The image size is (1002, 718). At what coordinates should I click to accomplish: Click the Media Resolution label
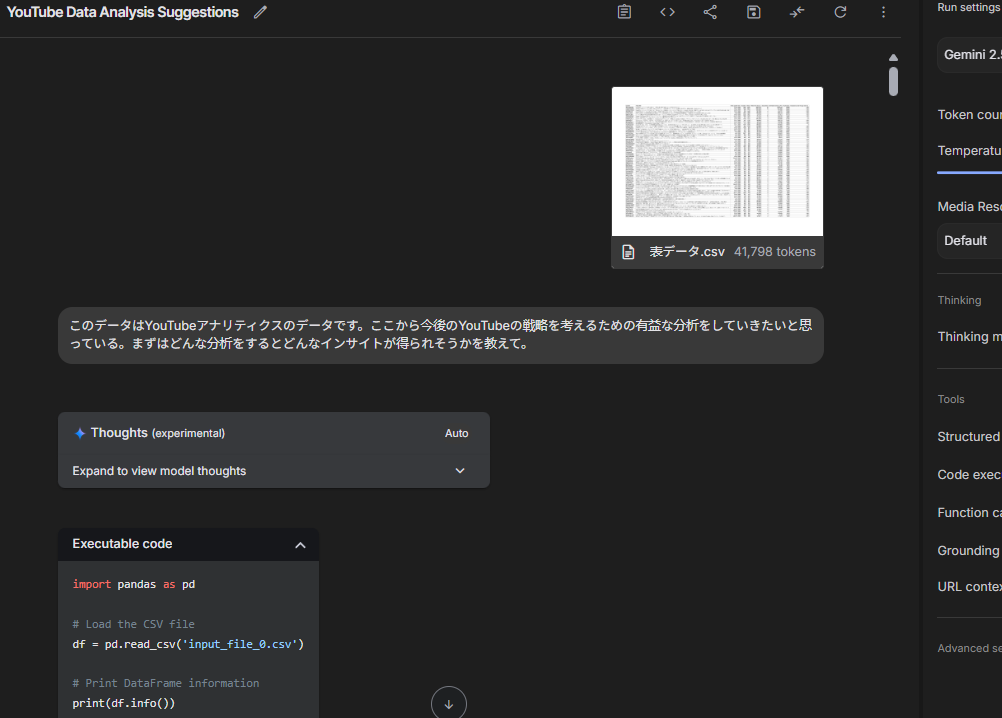[969, 206]
